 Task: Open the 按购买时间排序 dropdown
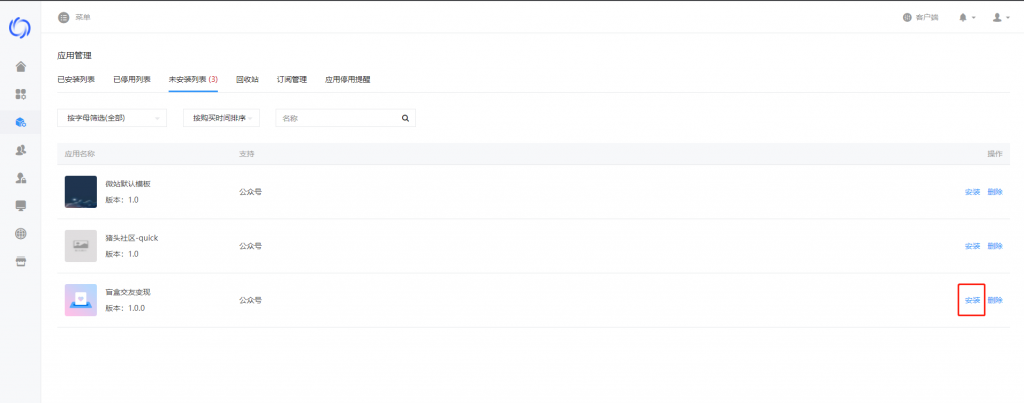pyautogui.click(x=222, y=118)
